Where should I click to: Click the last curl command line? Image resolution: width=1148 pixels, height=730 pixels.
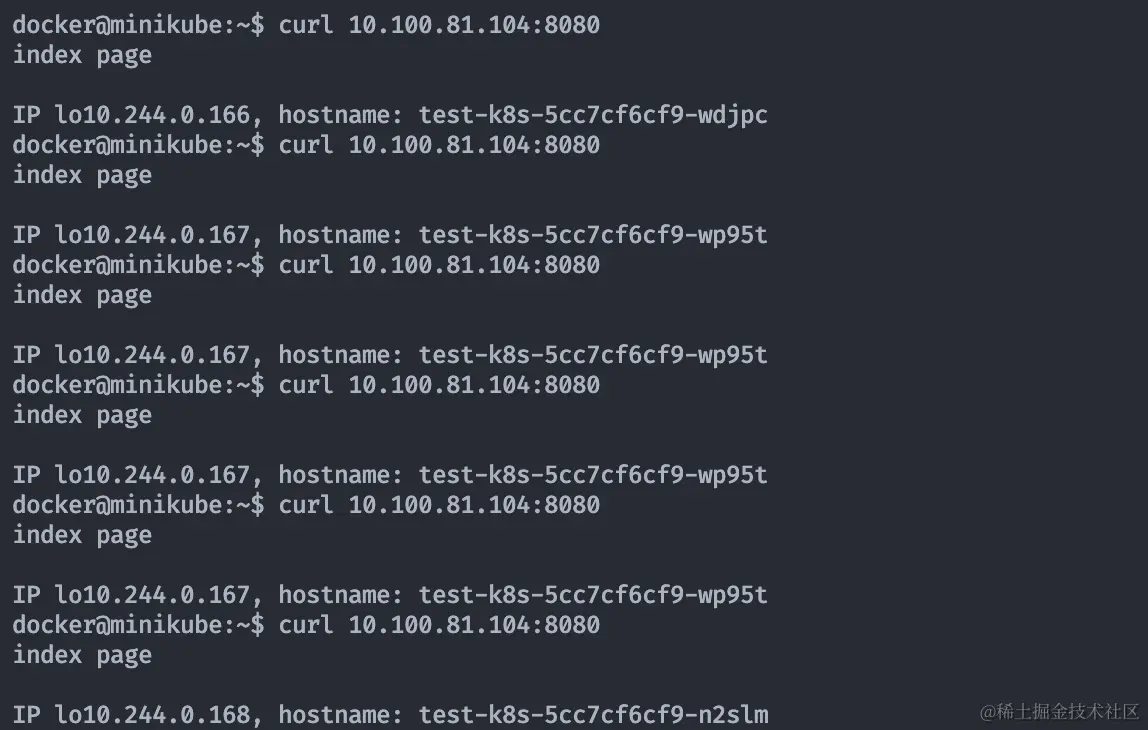click(439, 625)
